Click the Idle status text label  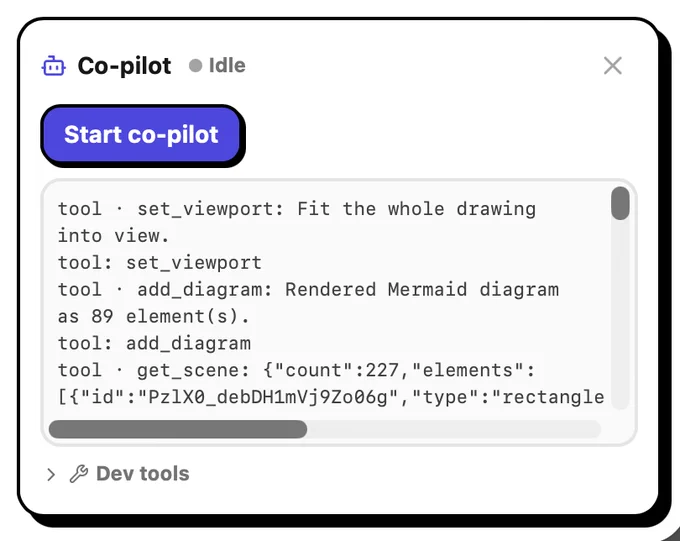(227, 66)
